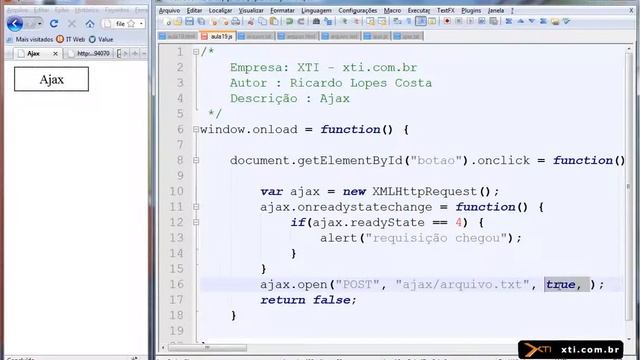Collapse the window.onload fold at line 6
This screenshot has width=640, height=360.
pyautogui.click(x=196, y=129)
